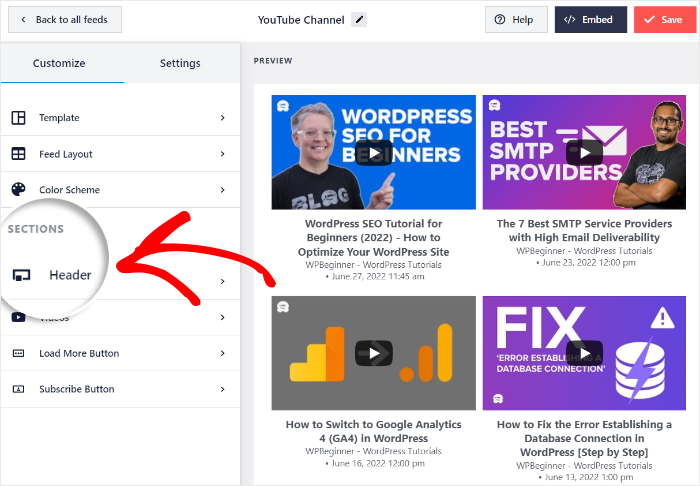Open the Subscribe Button label

coord(77,389)
